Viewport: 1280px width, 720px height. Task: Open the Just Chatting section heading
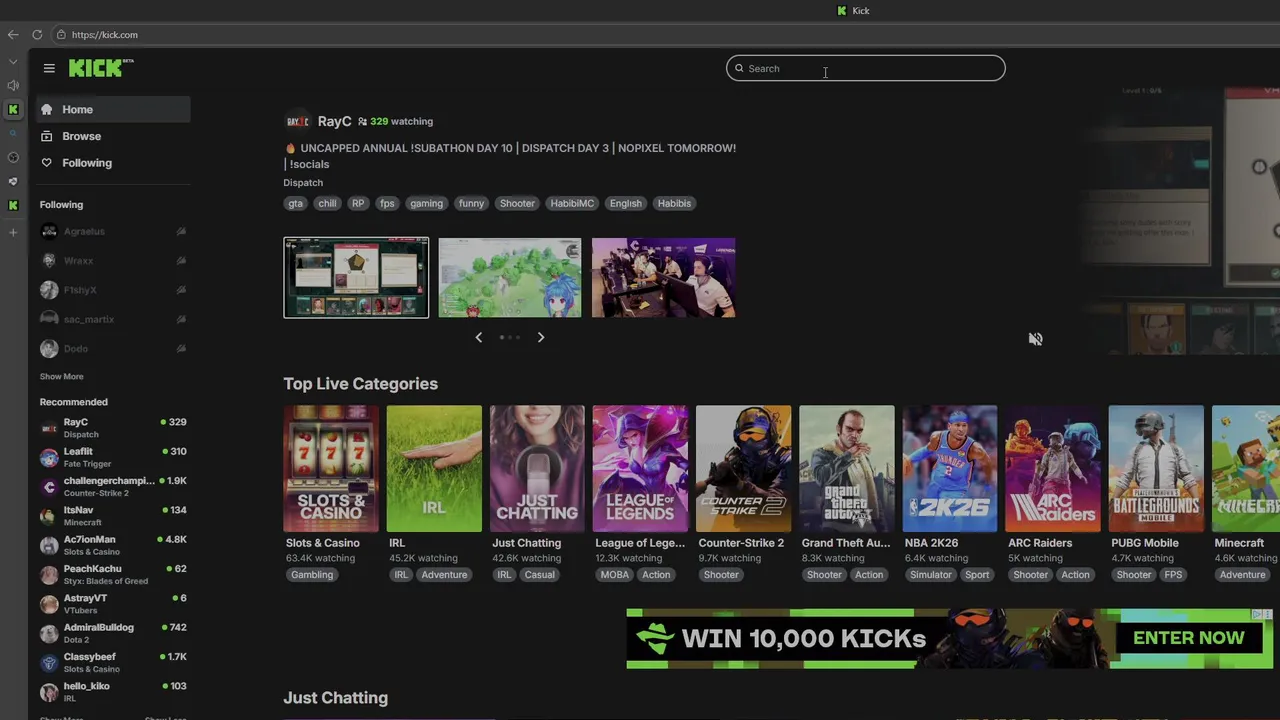point(336,698)
